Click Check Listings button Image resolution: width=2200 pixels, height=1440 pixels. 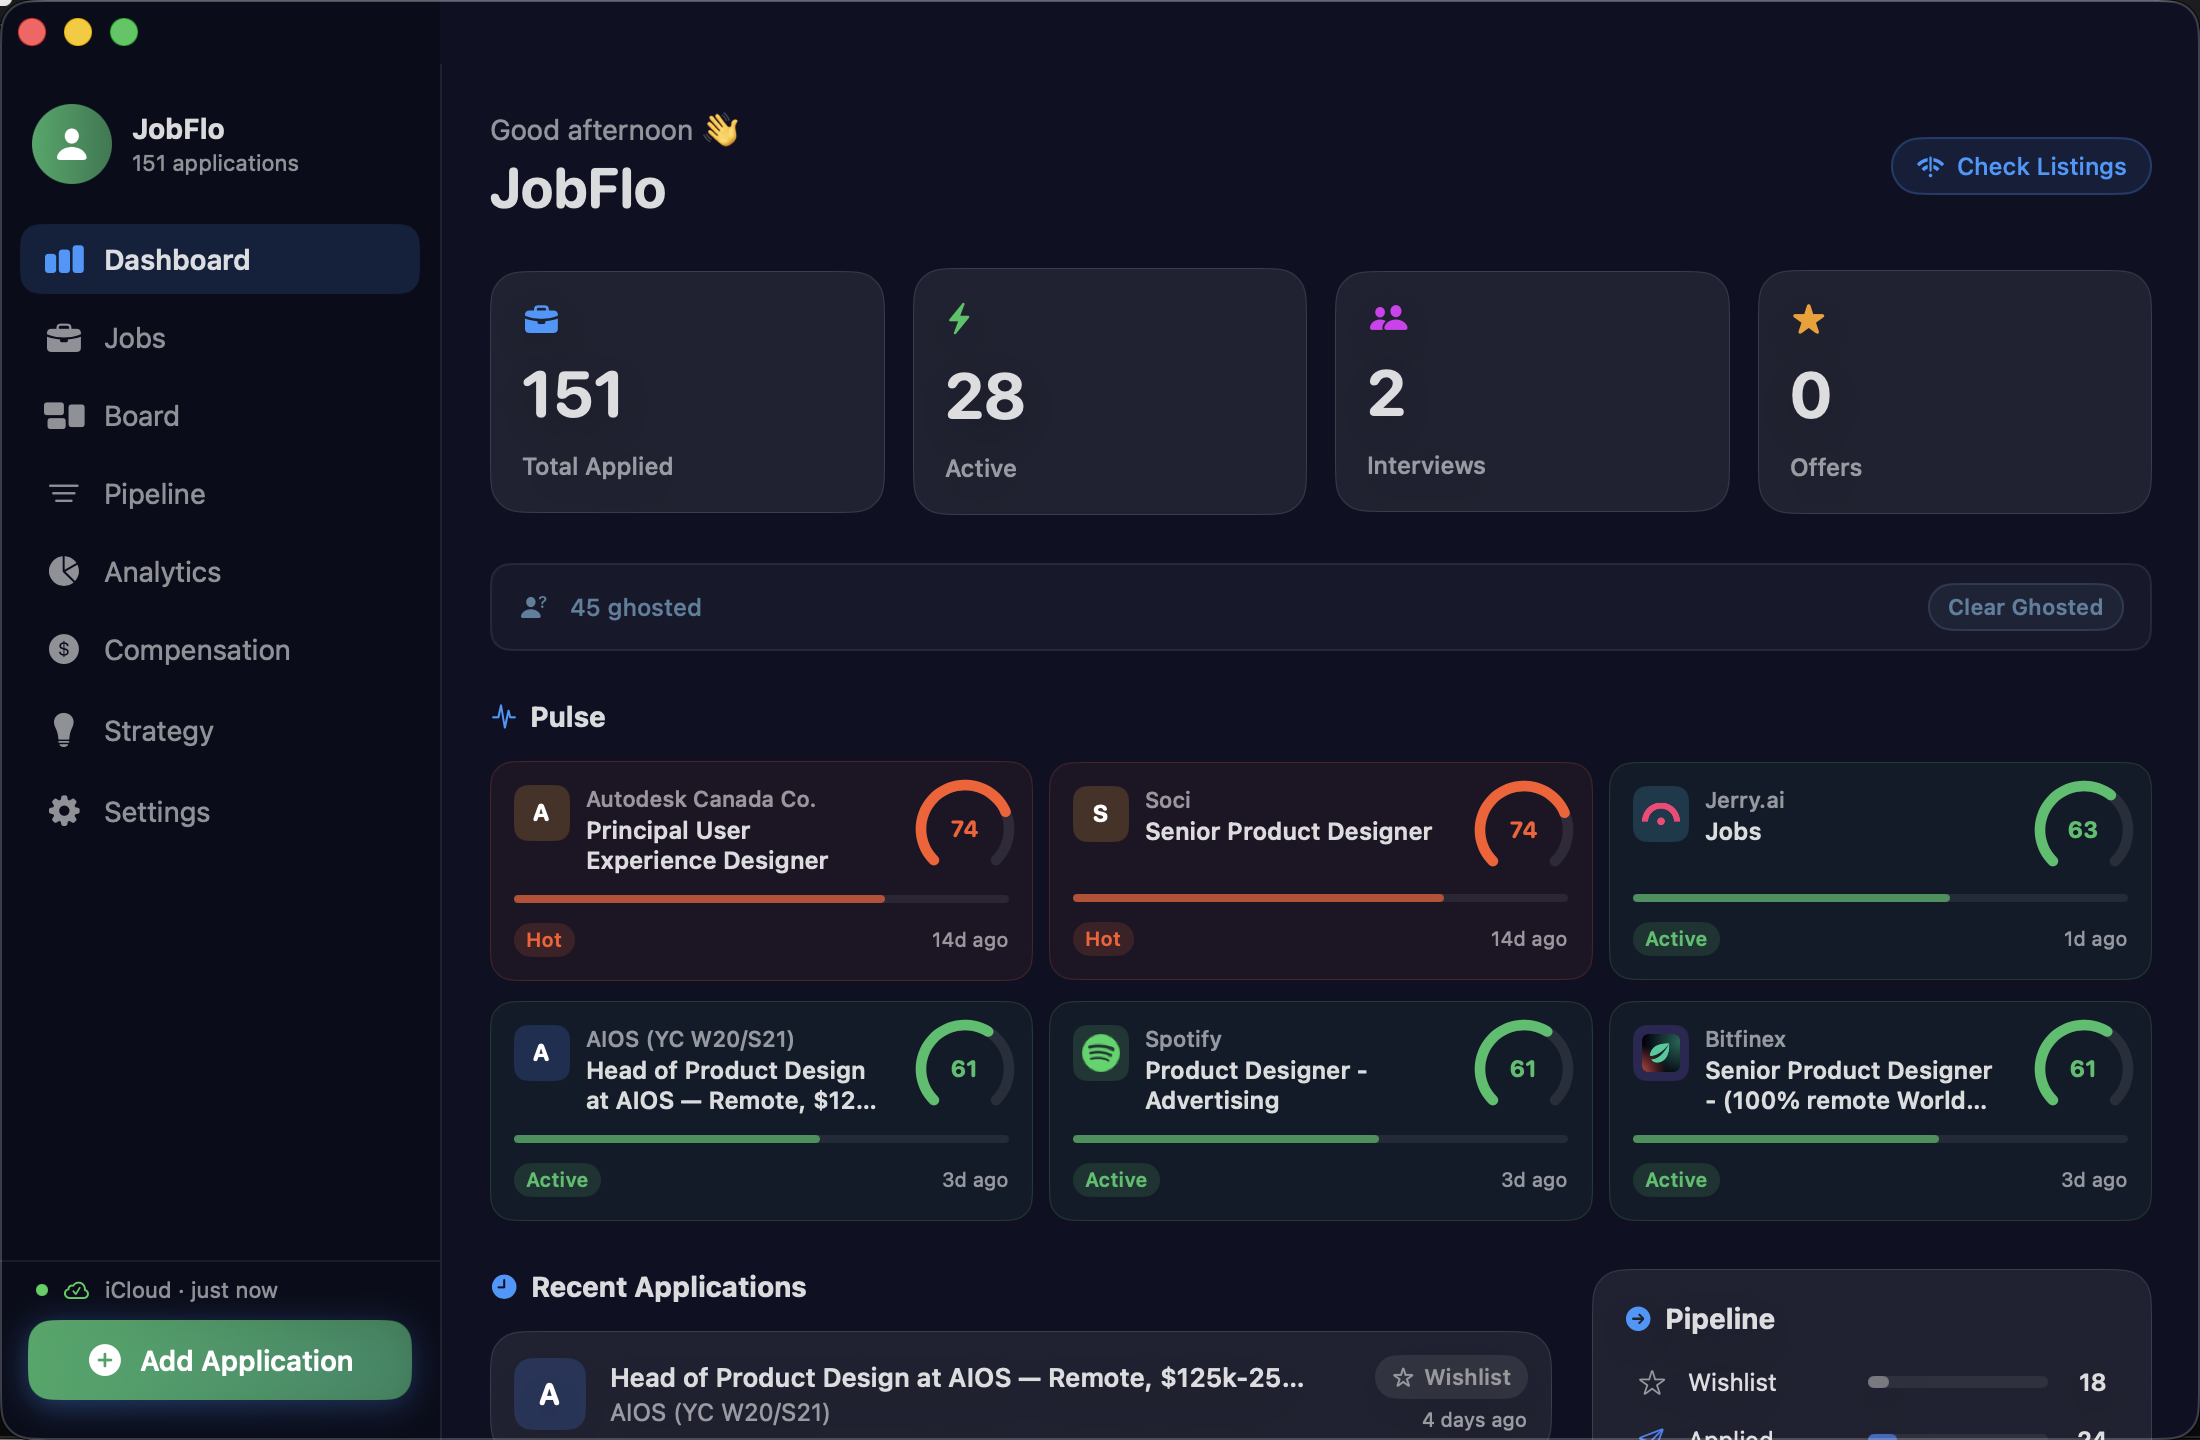click(x=2021, y=166)
